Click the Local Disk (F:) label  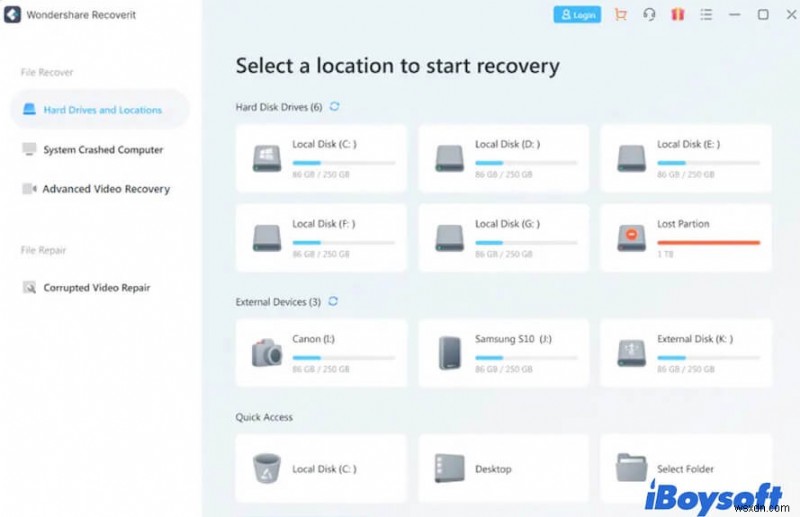323,224
